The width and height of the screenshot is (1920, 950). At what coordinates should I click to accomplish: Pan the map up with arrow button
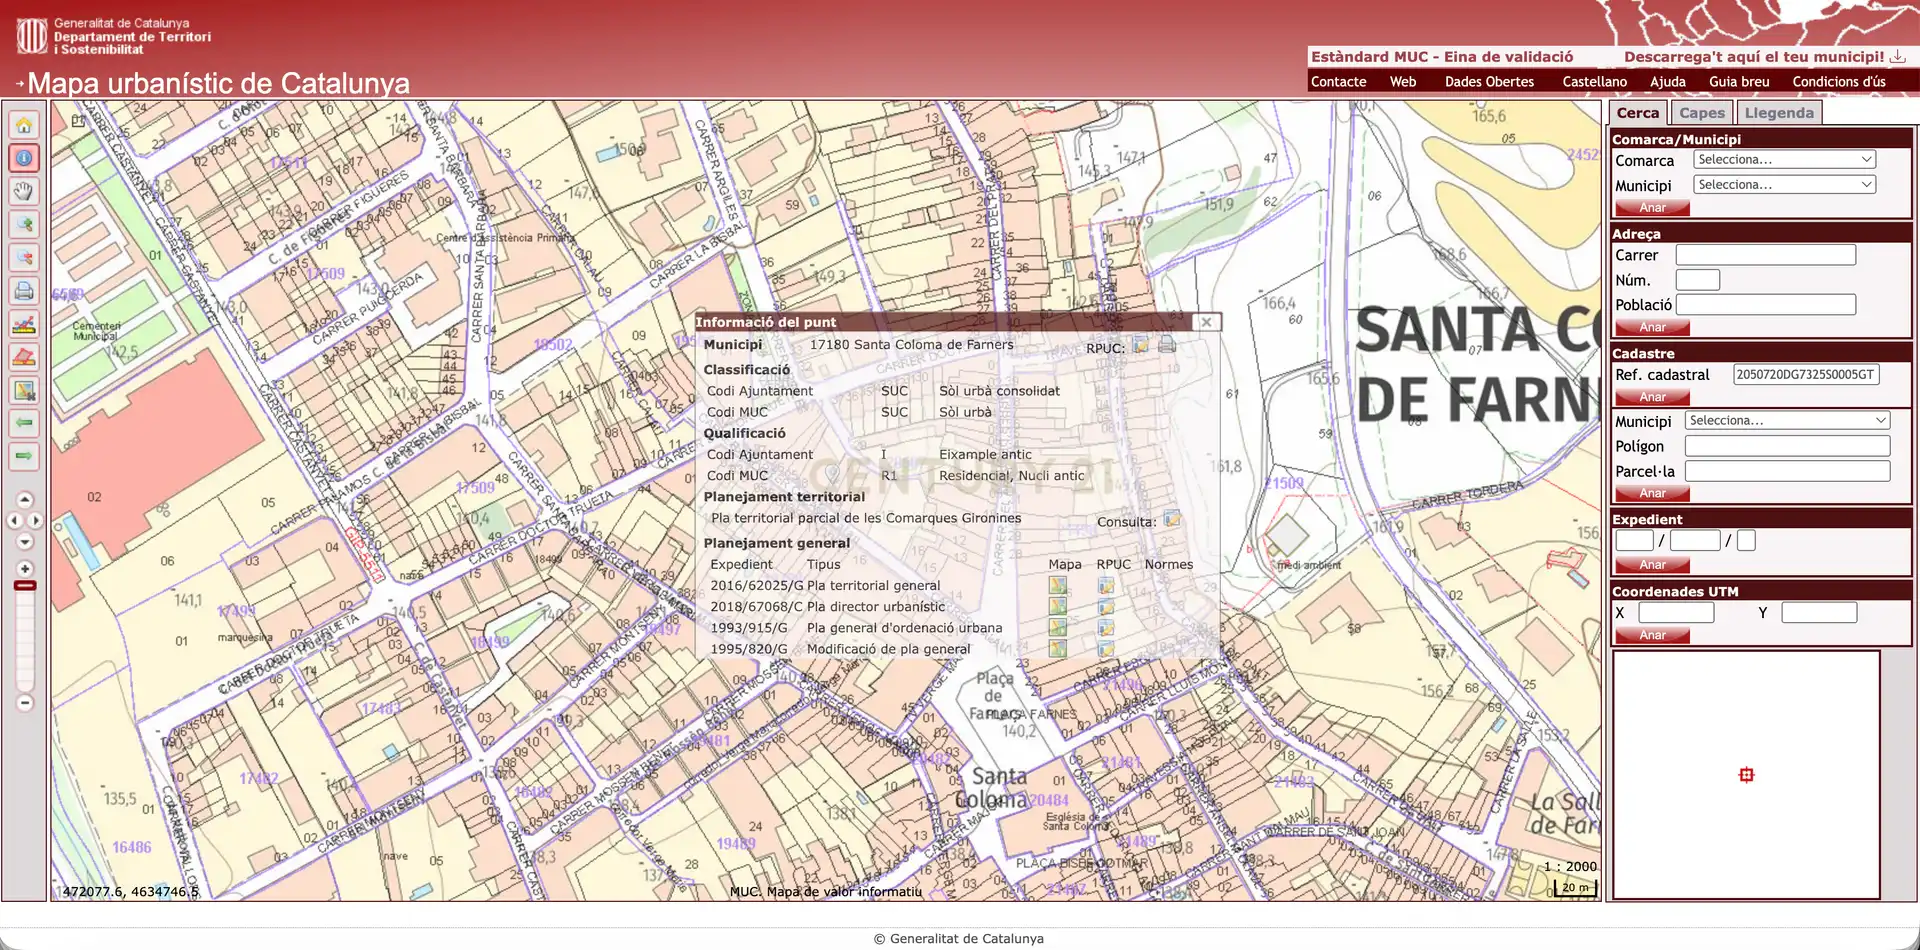coord(25,500)
